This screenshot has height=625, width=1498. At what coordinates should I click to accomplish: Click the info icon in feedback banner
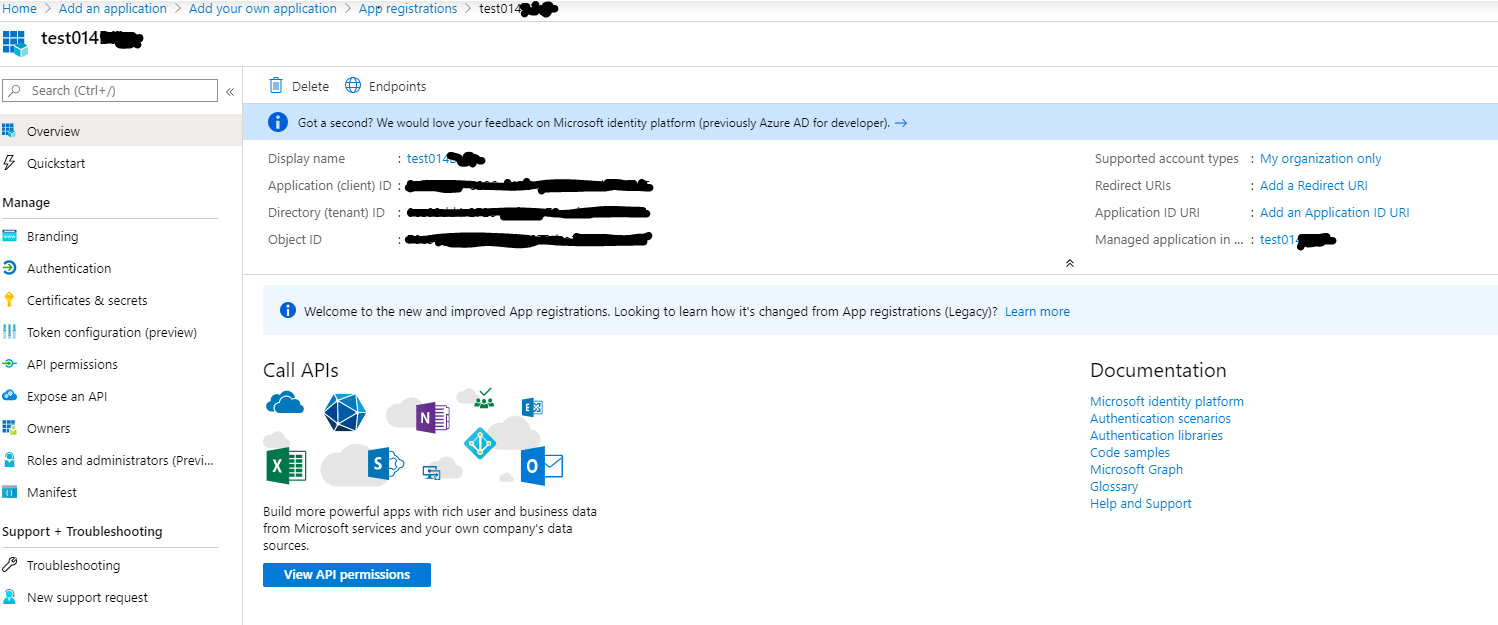point(278,122)
